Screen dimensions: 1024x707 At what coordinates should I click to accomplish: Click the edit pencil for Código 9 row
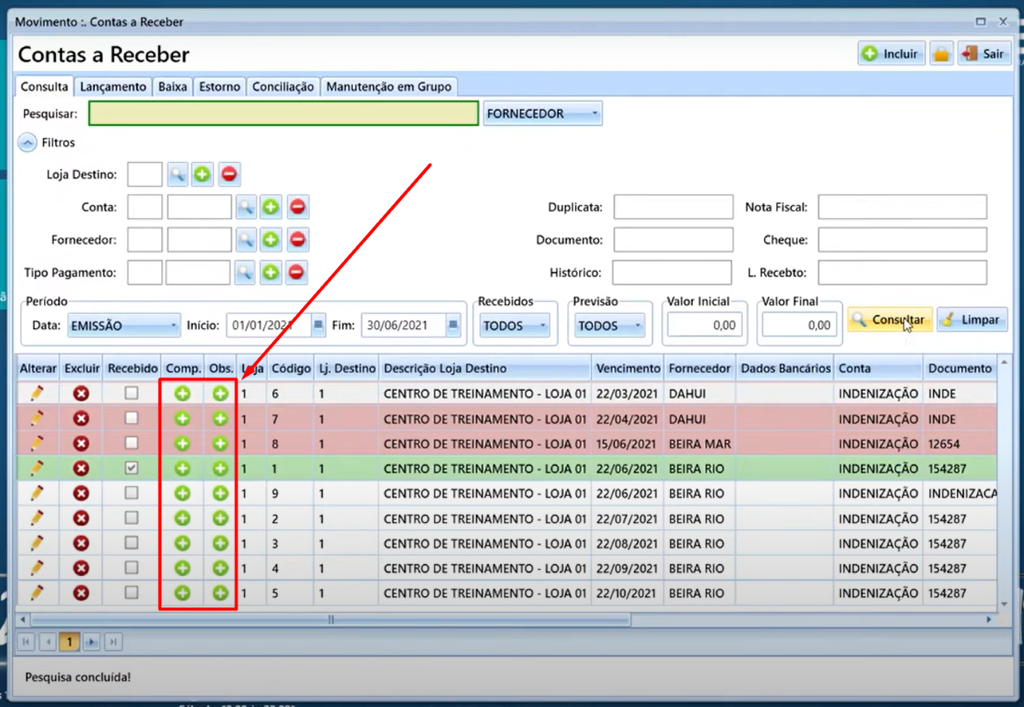coord(37,494)
